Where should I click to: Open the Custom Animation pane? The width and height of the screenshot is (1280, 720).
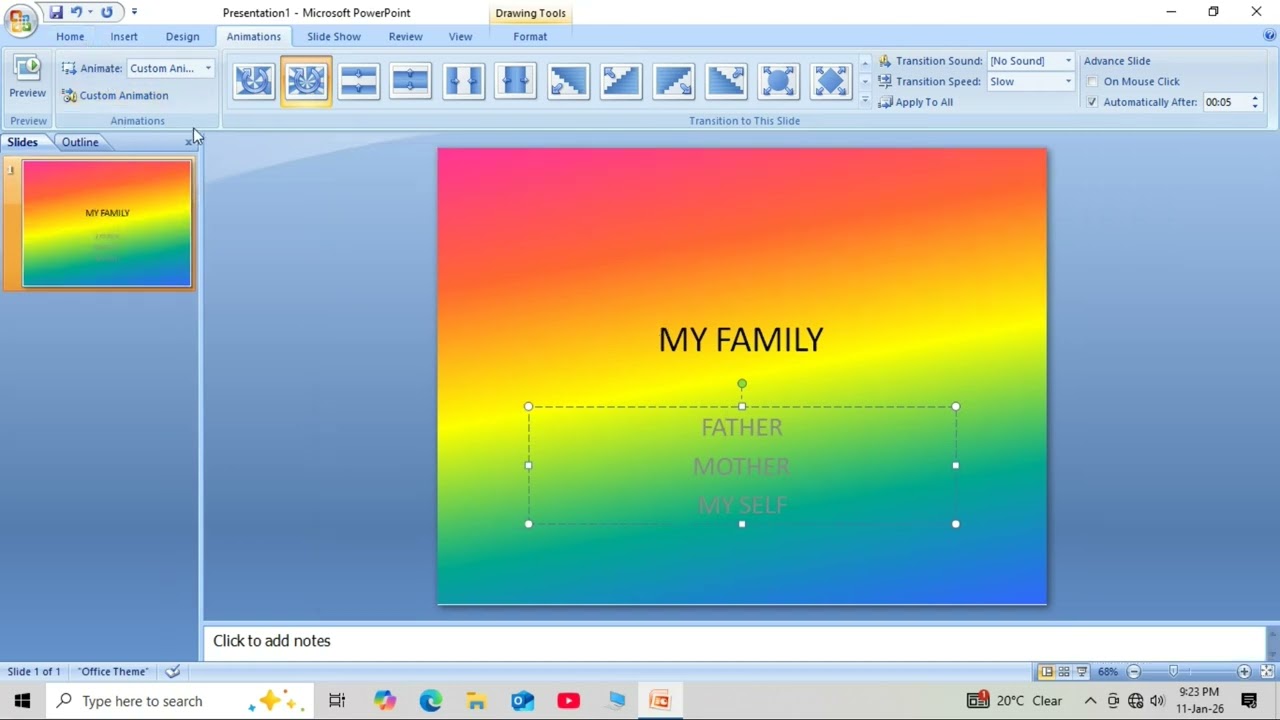[x=115, y=96]
